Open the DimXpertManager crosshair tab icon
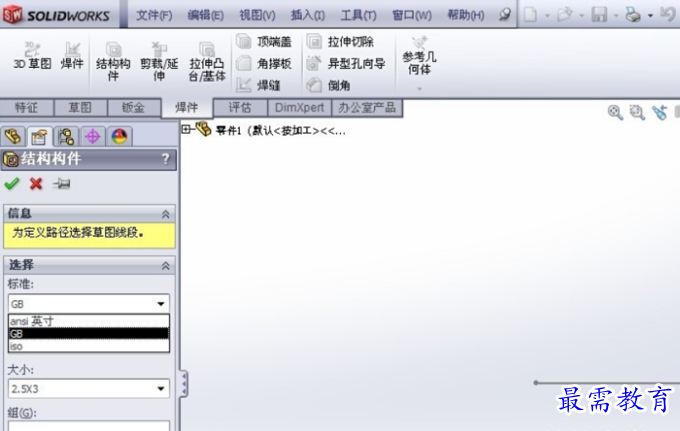Image resolution: width=680 pixels, height=431 pixels. (x=92, y=137)
